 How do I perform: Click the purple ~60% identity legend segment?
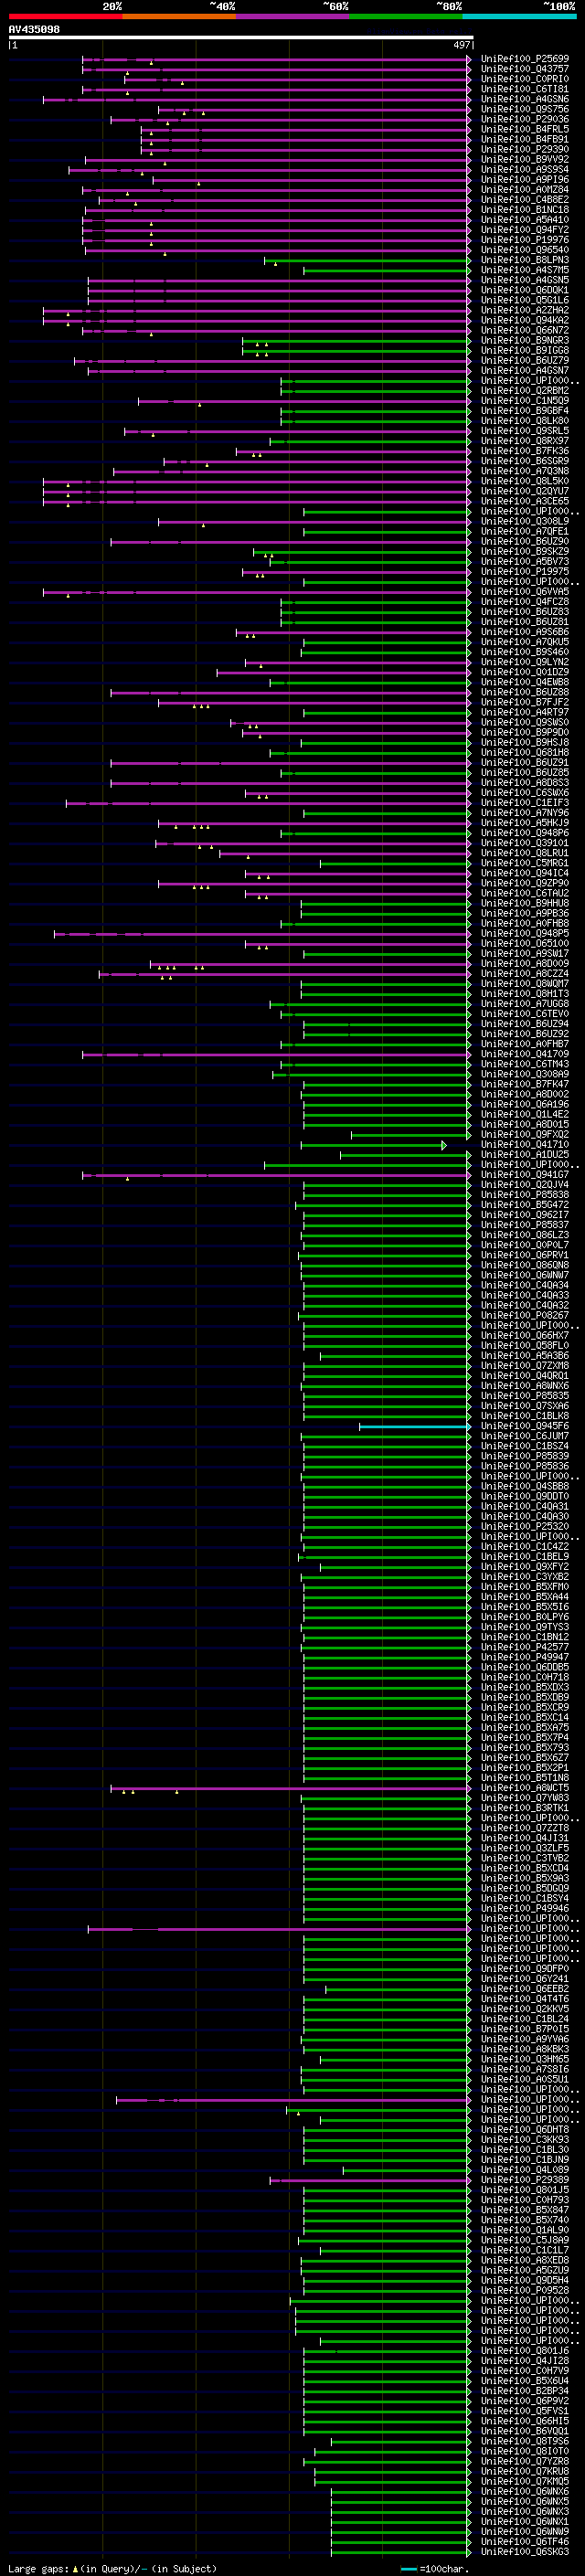[293, 17]
